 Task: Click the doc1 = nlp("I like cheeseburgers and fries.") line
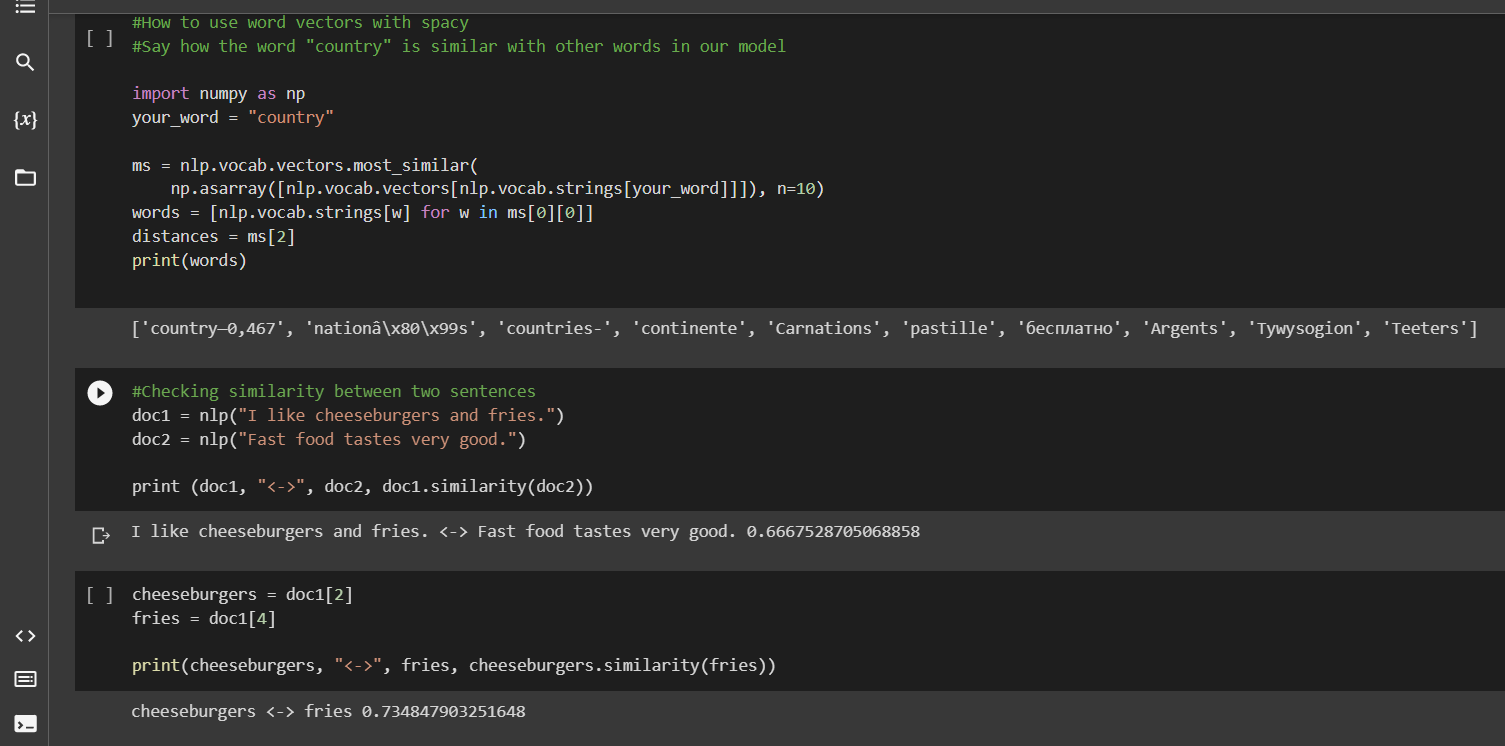[x=348, y=416]
